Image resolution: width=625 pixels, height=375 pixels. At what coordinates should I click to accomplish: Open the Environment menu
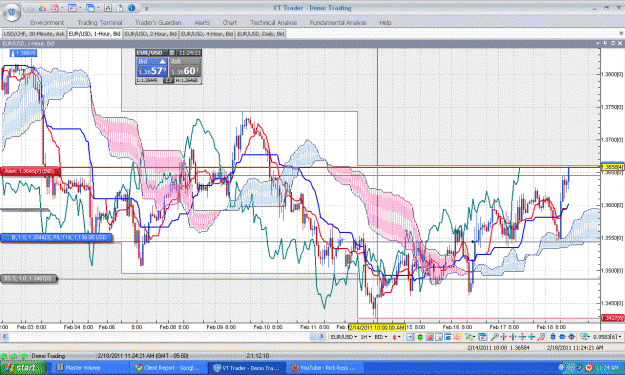(47, 23)
